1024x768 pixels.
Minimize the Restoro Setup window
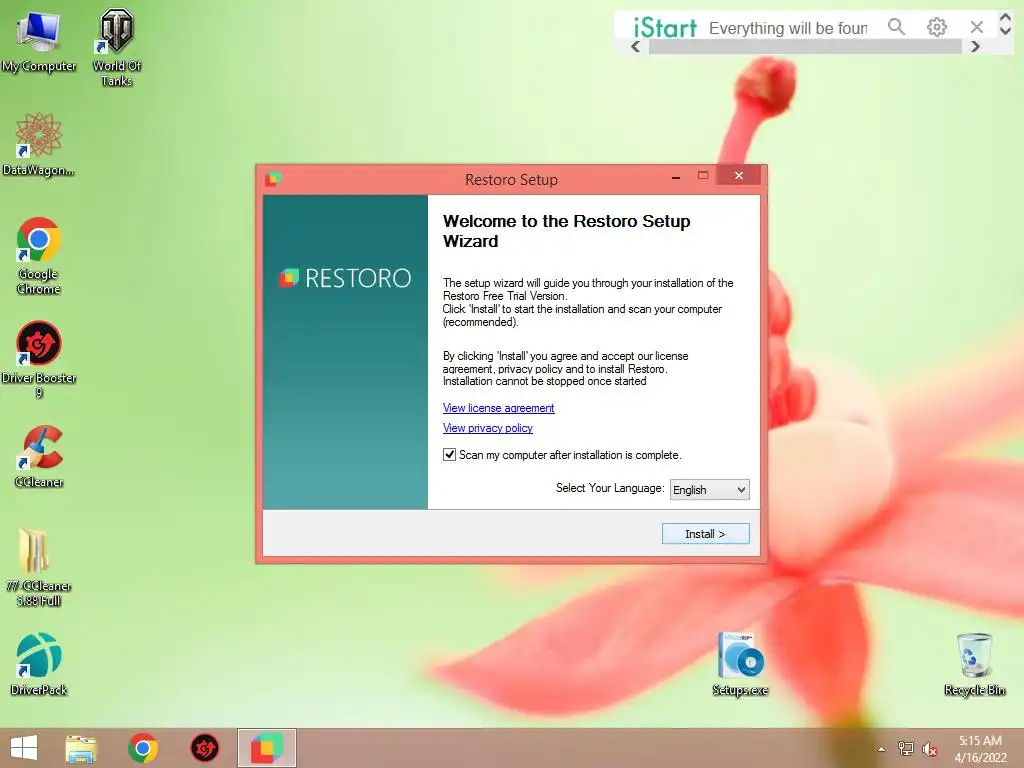[x=676, y=176]
